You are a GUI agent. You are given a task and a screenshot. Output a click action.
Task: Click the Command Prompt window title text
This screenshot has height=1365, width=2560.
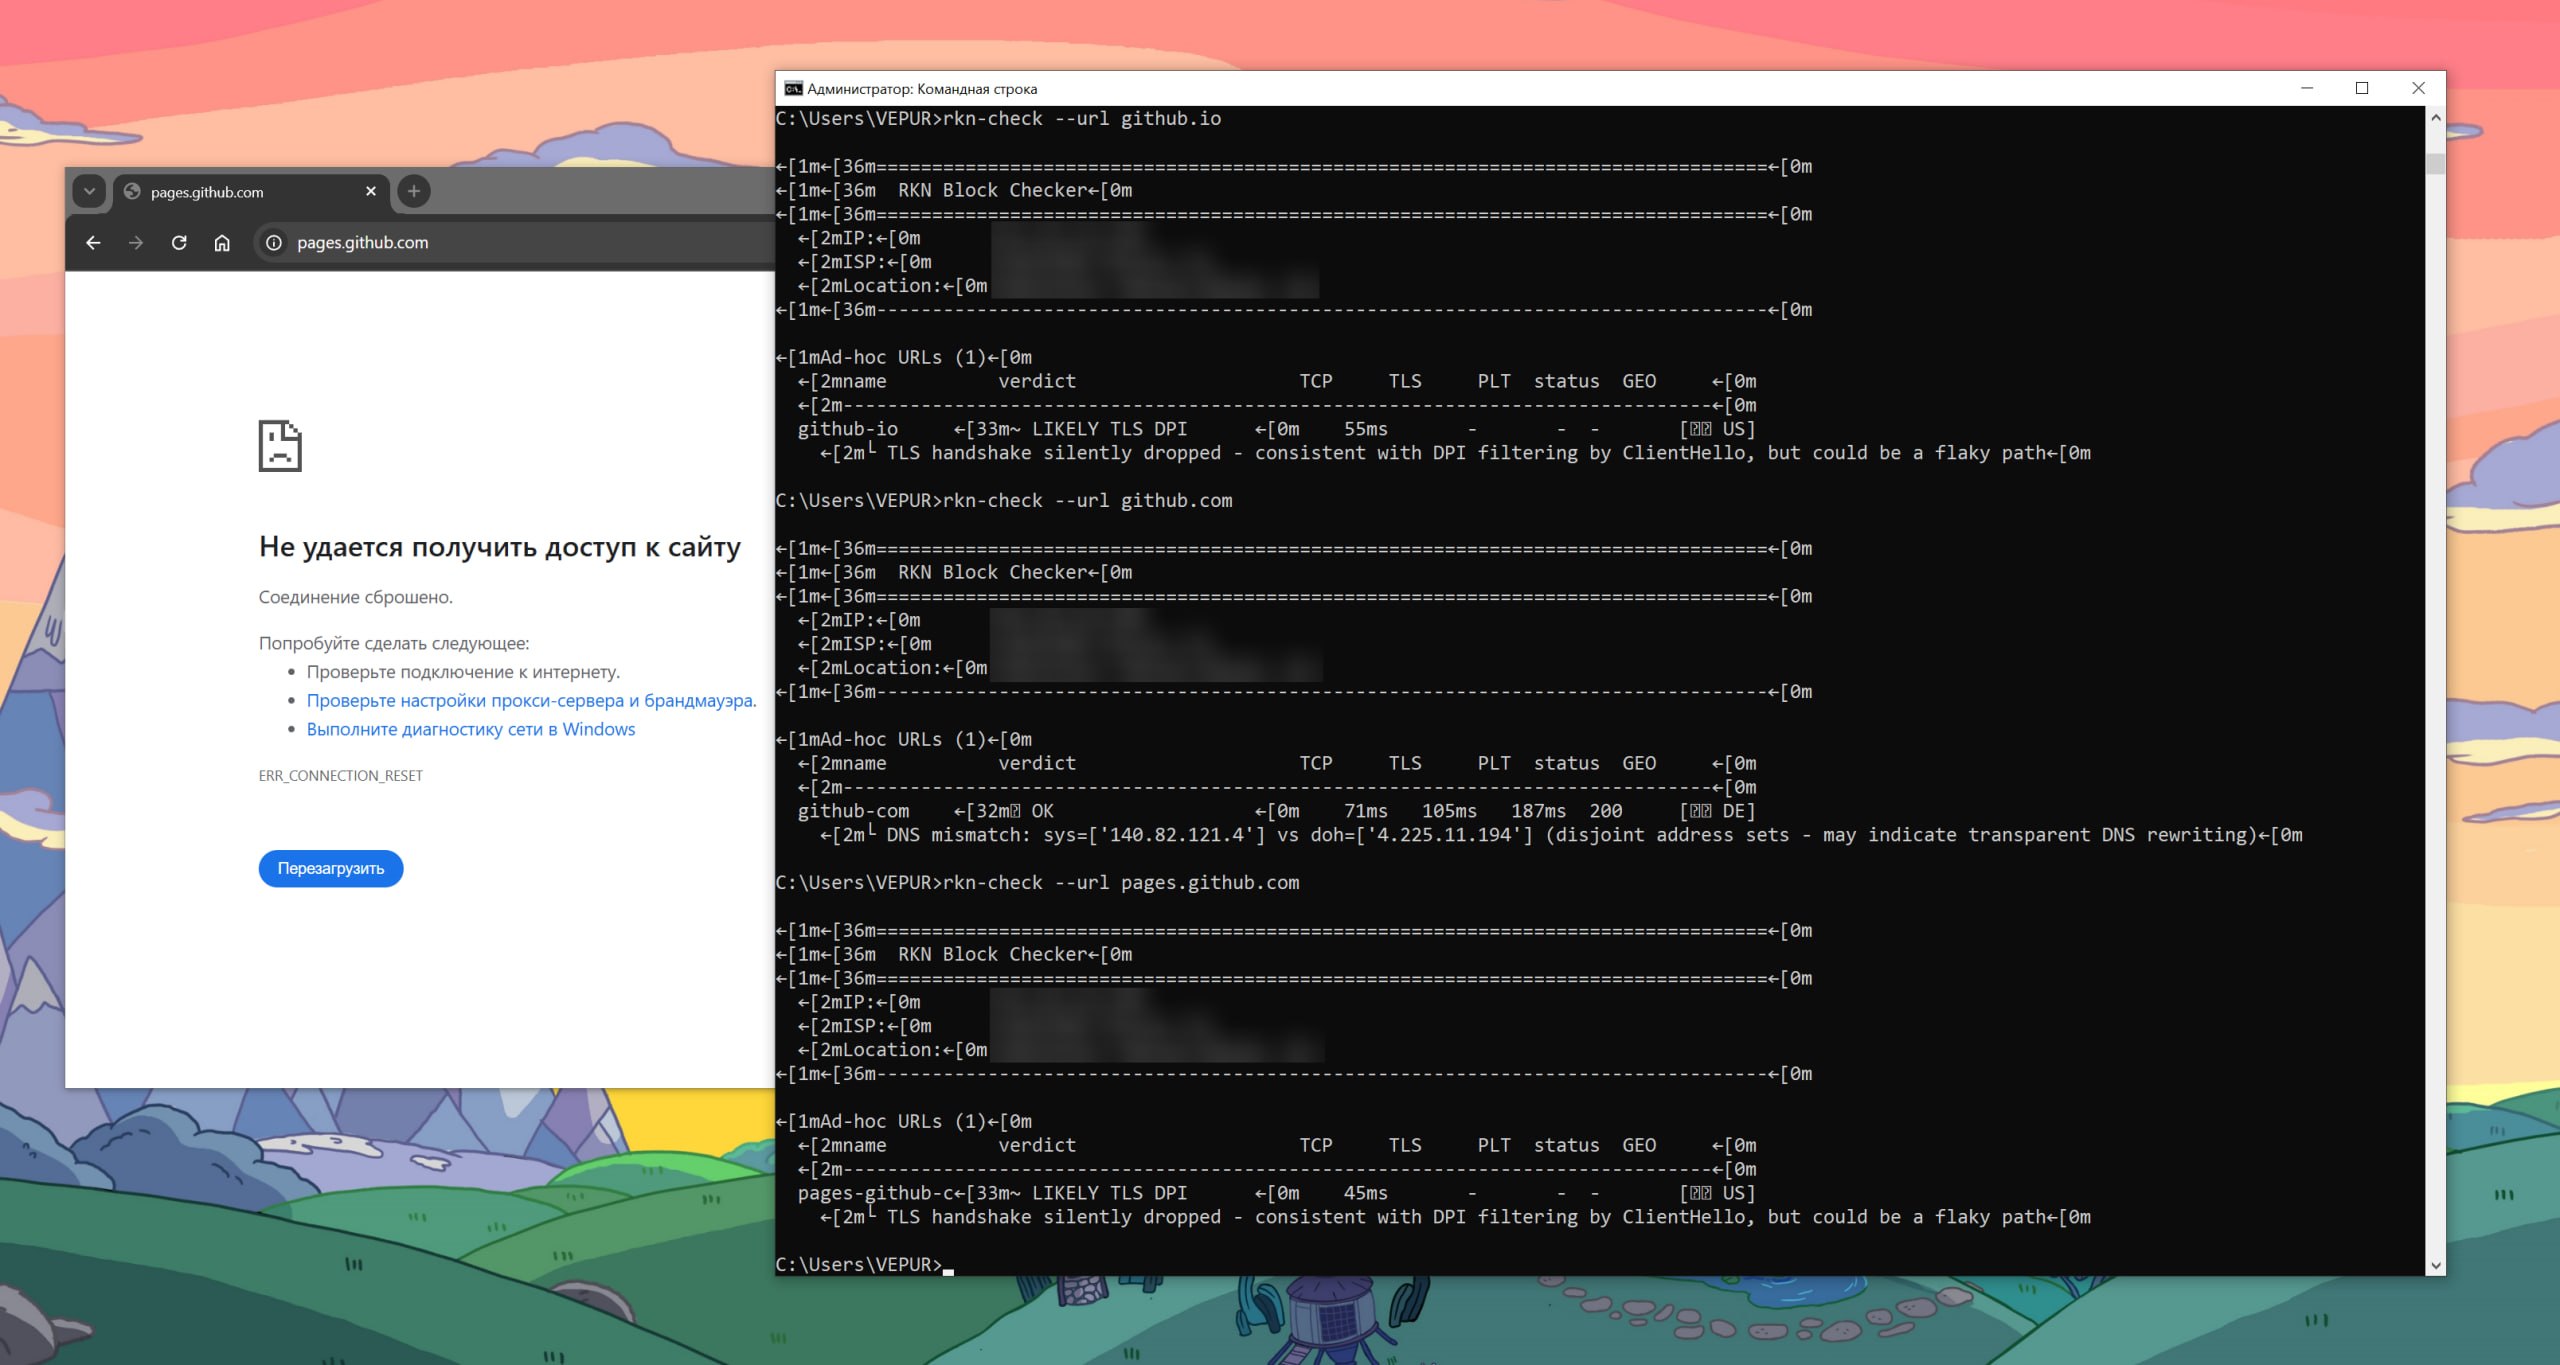pyautogui.click(x=922, y=89)
